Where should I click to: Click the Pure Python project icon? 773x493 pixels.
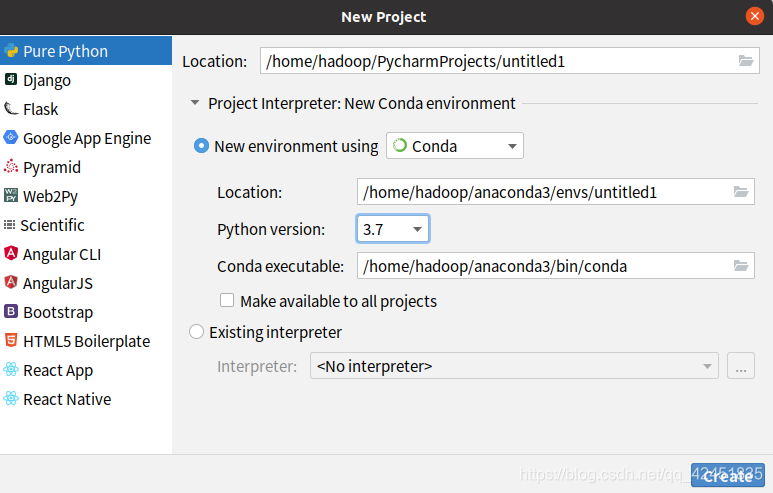click(11, 50)
